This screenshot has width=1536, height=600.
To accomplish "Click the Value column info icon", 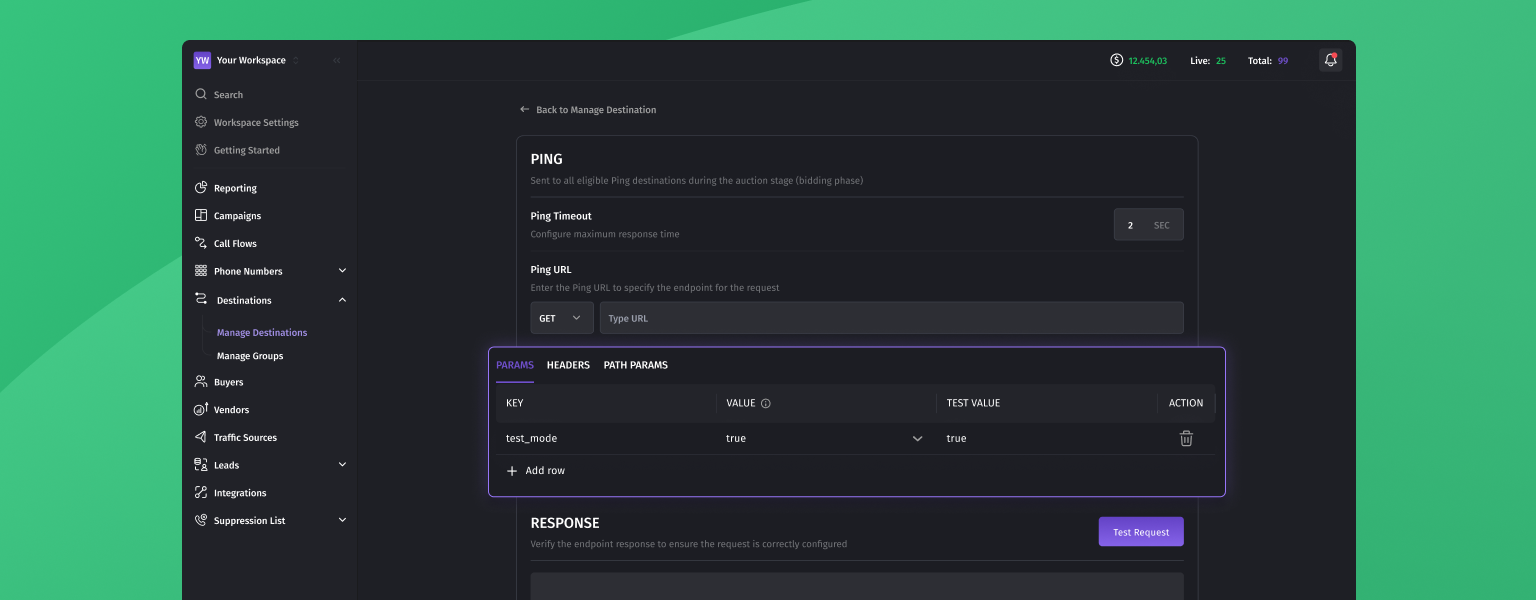I will (x=766, y=404).
